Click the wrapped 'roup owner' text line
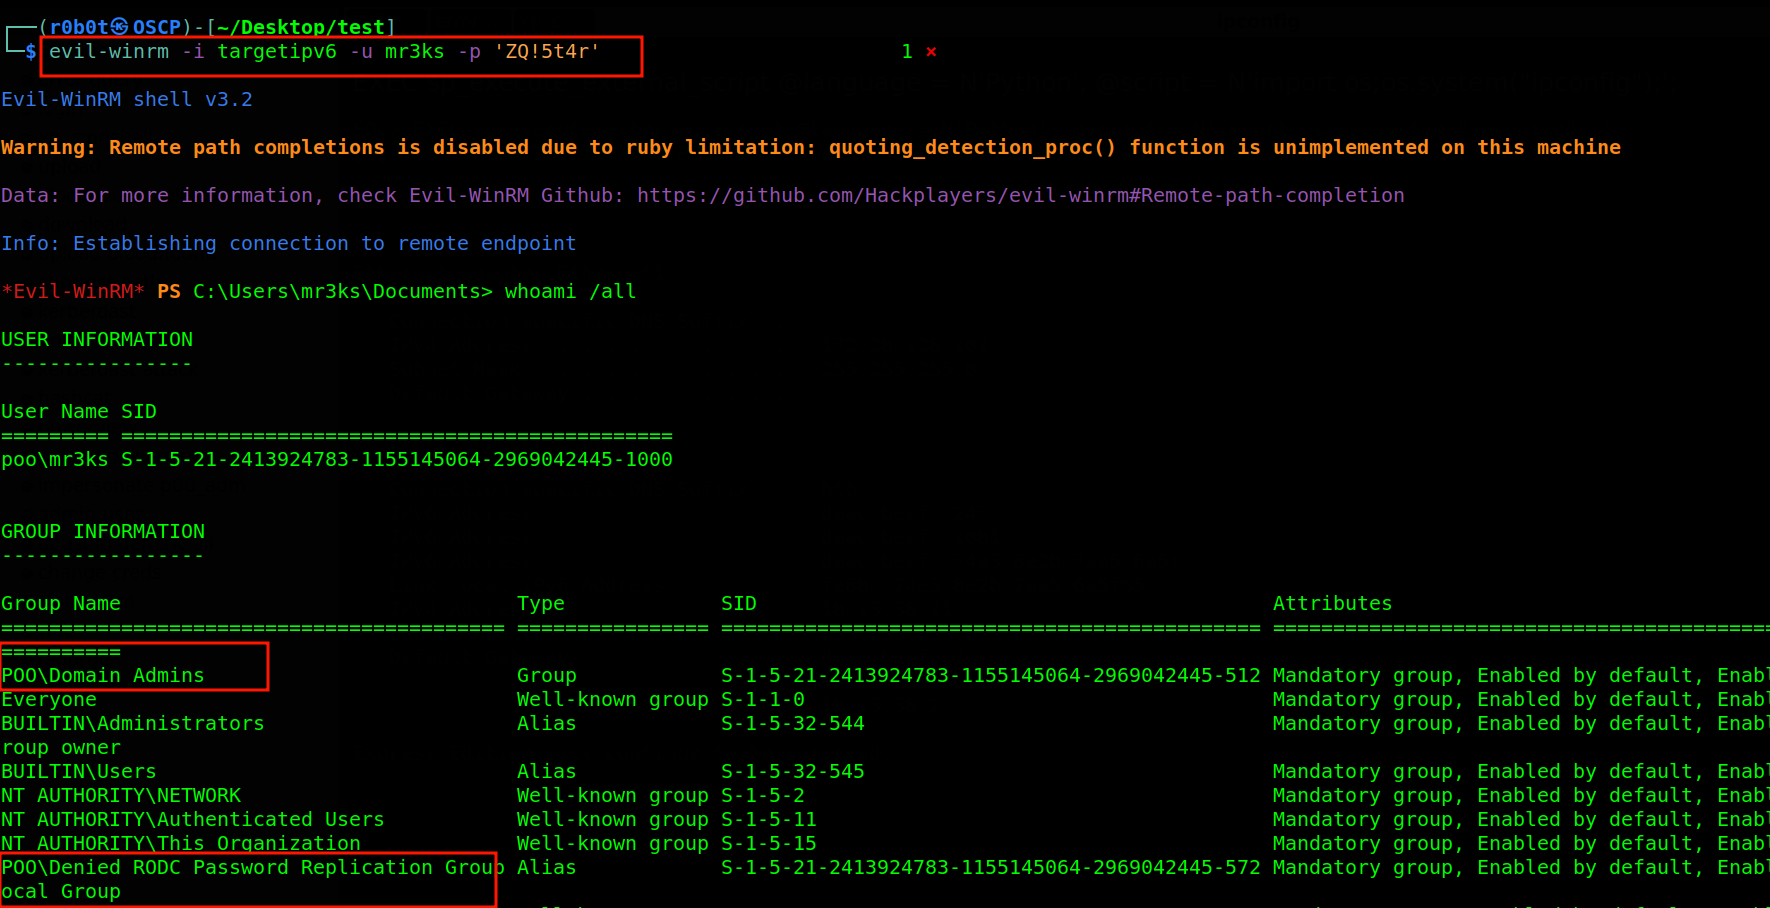 pyautogui.click(x=61, y=748)
